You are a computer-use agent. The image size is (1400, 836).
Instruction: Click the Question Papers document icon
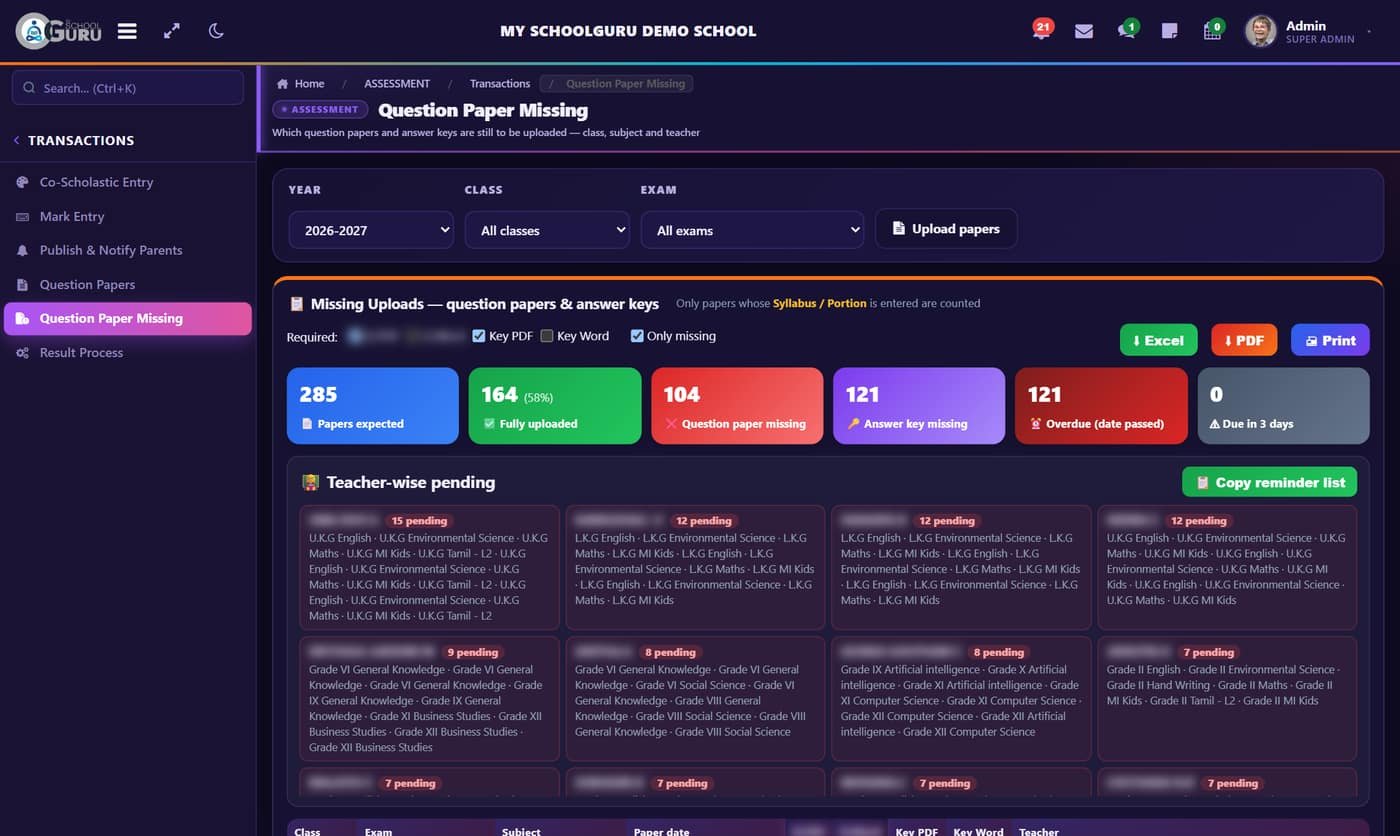[x=22, y=284]
